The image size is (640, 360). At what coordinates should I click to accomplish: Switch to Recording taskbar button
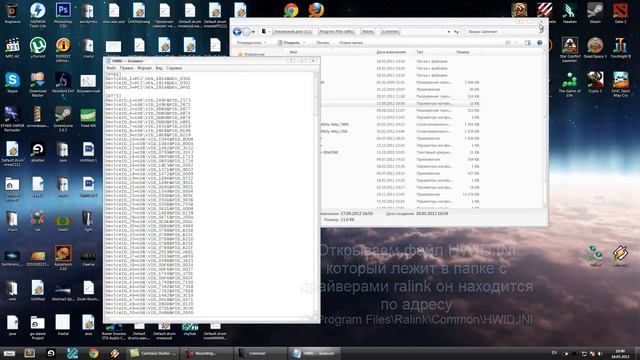[207, 353]
